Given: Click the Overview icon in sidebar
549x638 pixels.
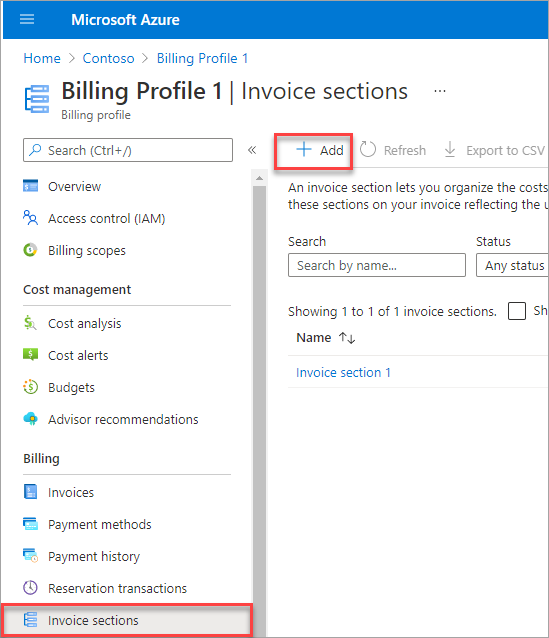Looking at the screenshot, I should [x=31, y=186].
